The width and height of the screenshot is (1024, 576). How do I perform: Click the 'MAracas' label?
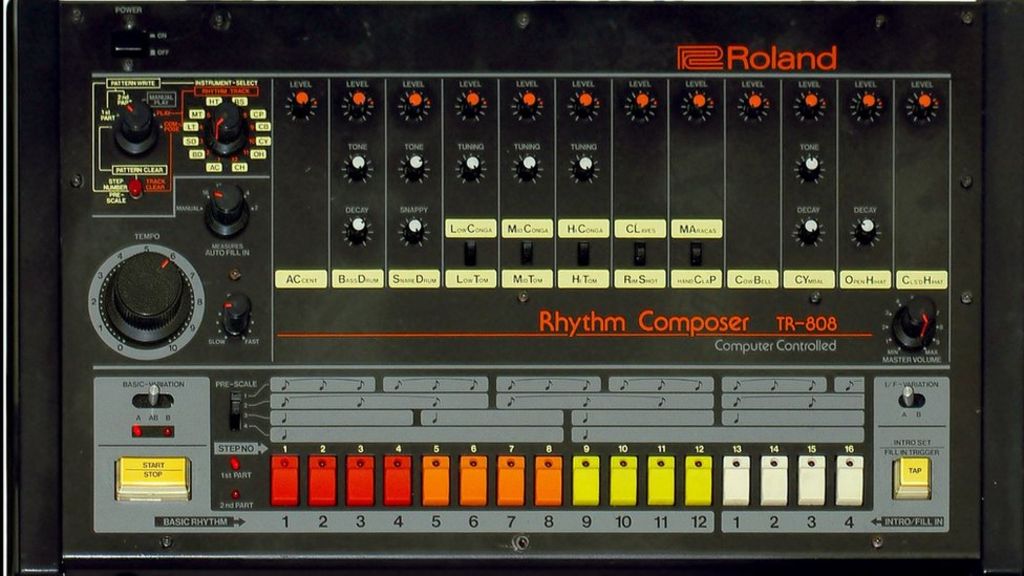pyautogui.click(x=697, y=229)
